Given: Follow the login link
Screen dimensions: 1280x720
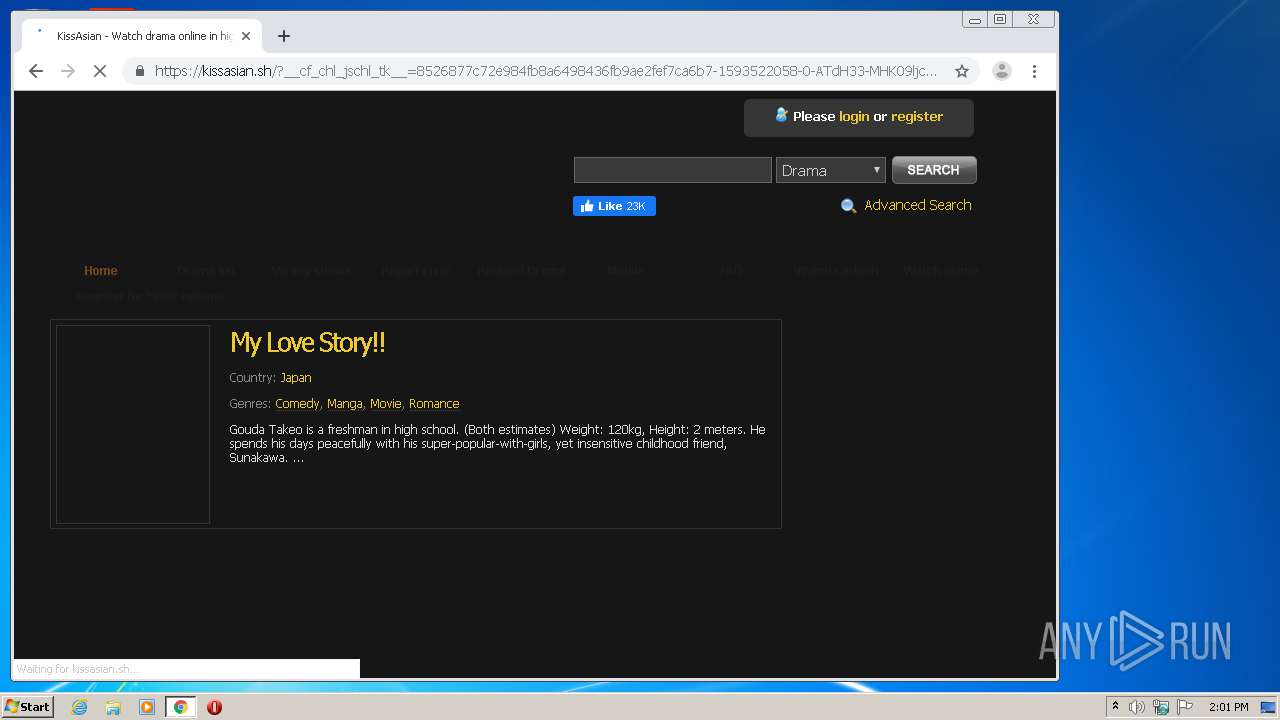Looking at the screenshot, I should click(x=854, y=116).
